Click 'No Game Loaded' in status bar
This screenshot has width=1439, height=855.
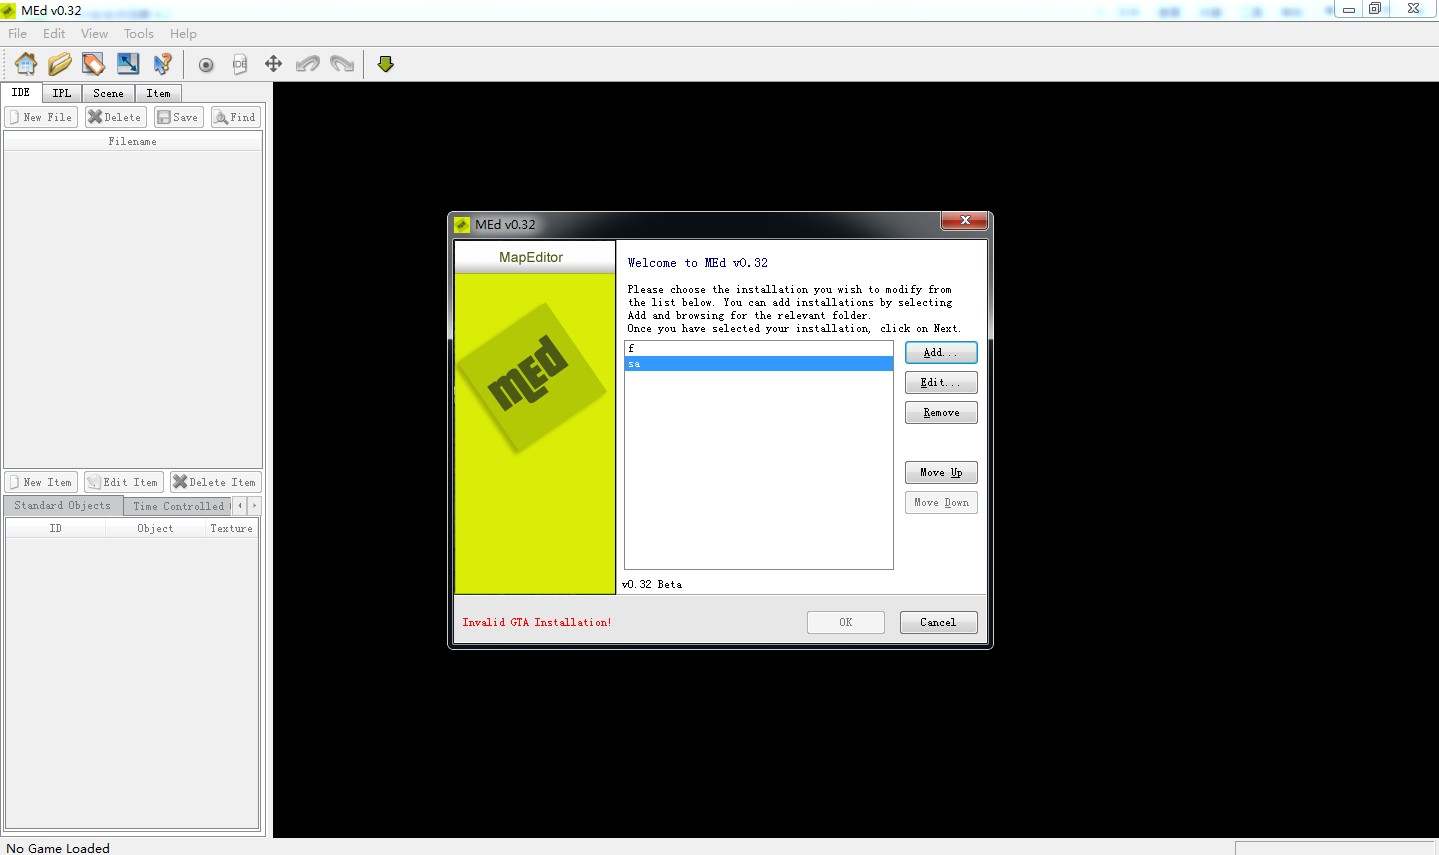[x=58, y=848]
